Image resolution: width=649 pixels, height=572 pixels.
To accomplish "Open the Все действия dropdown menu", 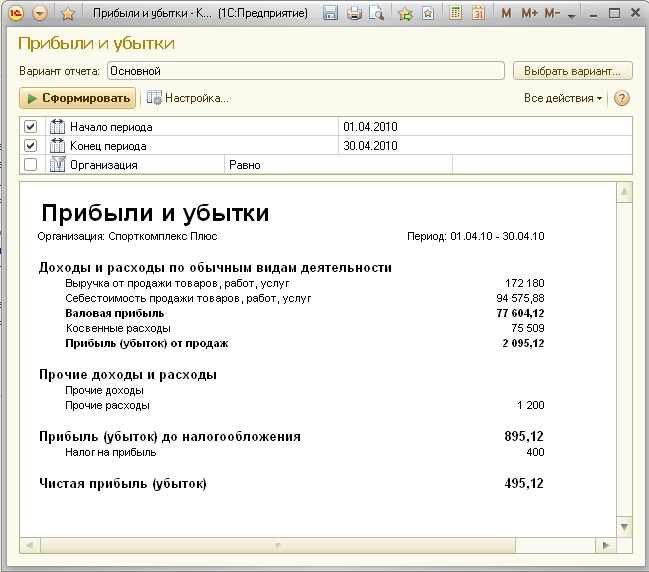I will click(562, 98).
